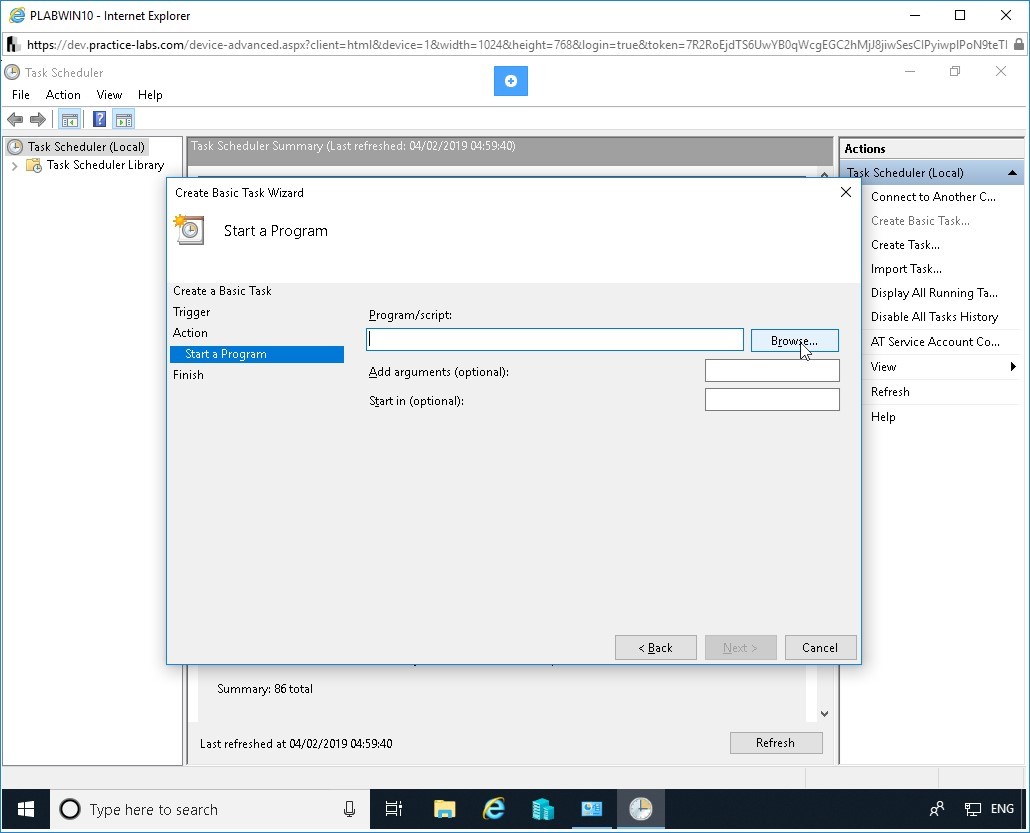This screenshot has height=833, width=1030.
Task: Select the Create a Basic Task wizard step
Action: [x=222, y=290]
